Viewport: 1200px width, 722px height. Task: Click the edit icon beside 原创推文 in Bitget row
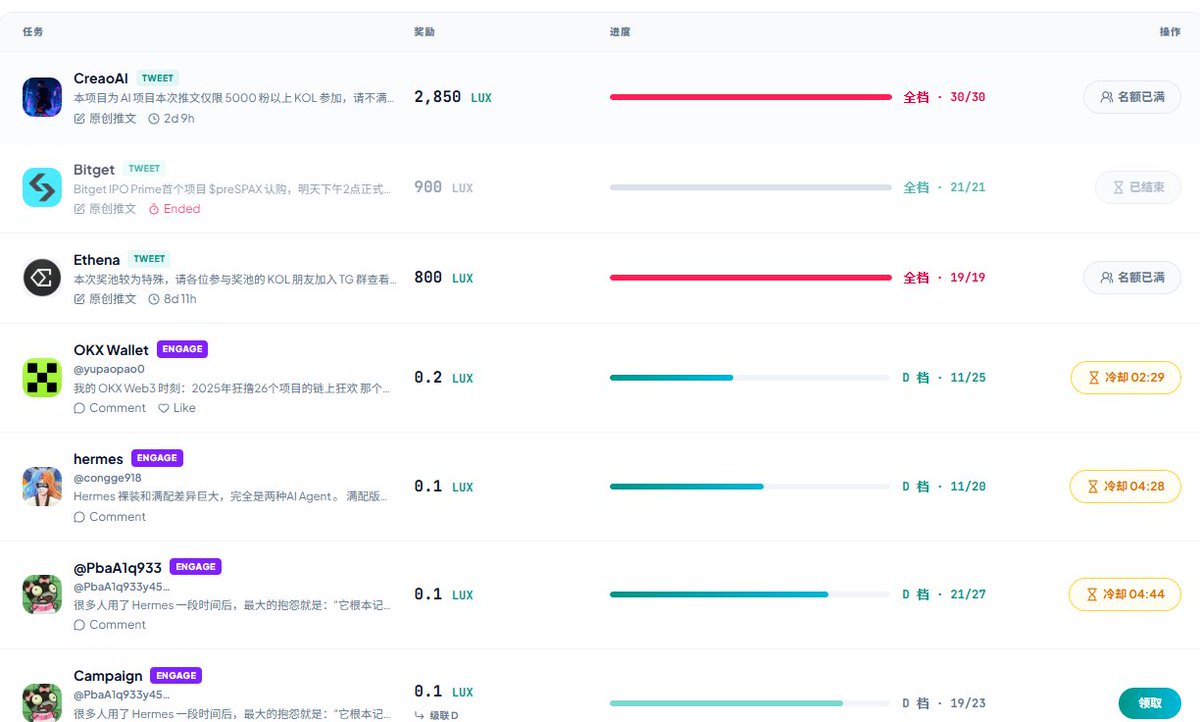80,209
